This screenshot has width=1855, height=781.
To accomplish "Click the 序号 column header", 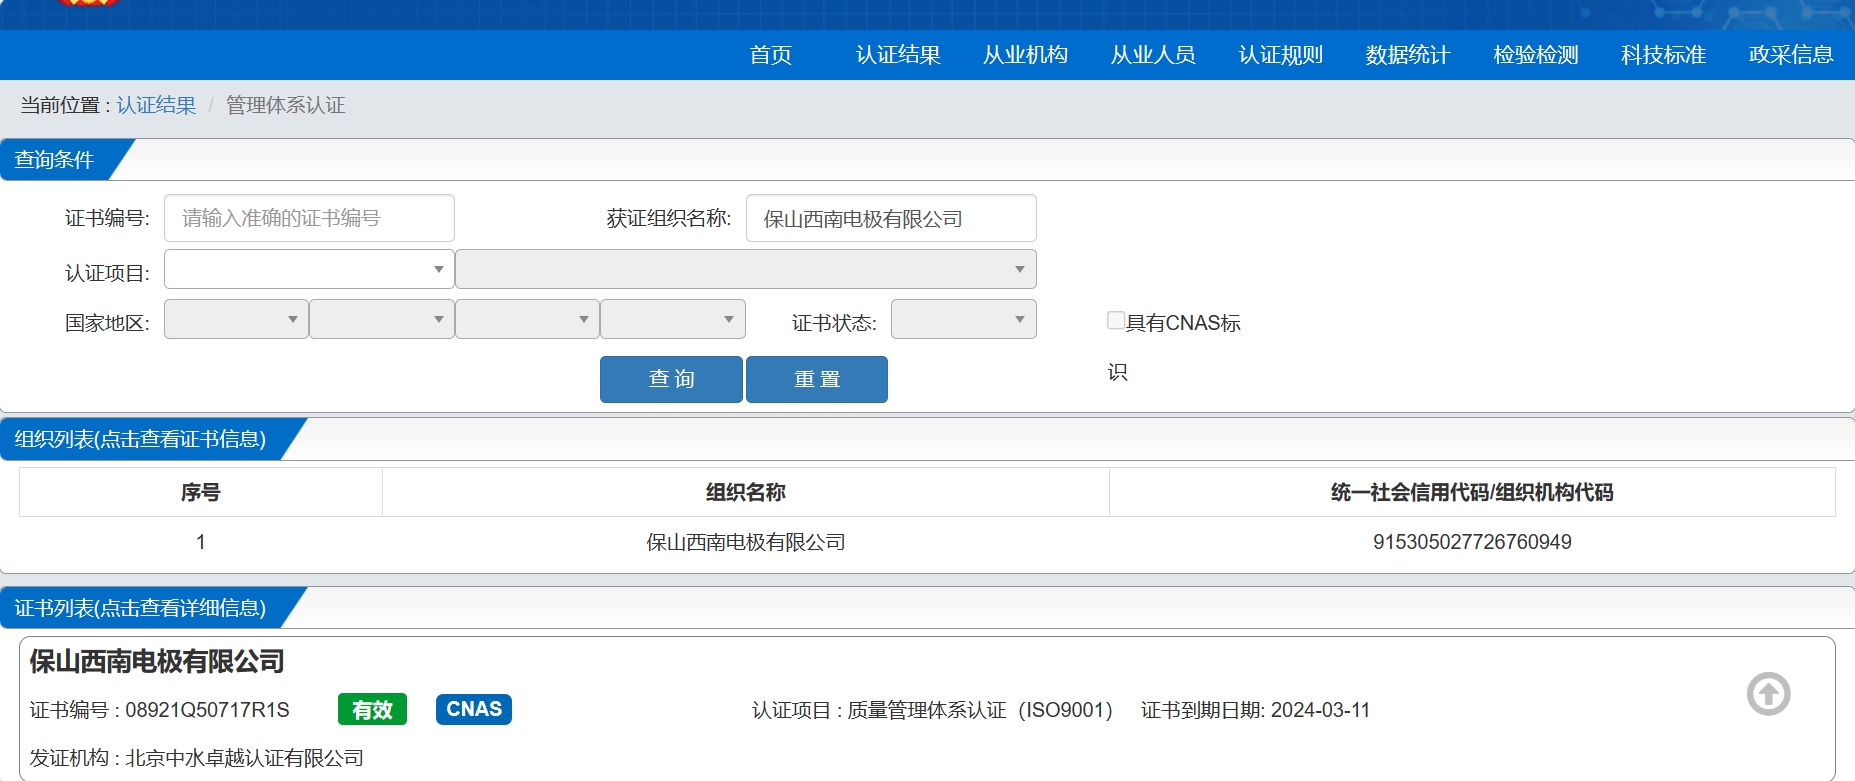I will [201, 492].
